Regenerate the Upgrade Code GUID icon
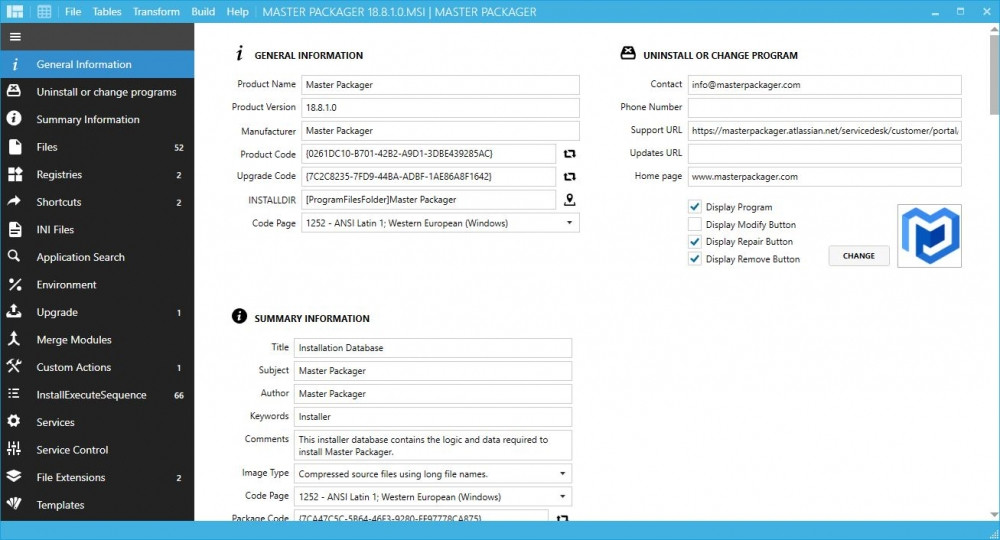Screen dimensions: 1000x540 pyautogui.click(x=570, y=177)
